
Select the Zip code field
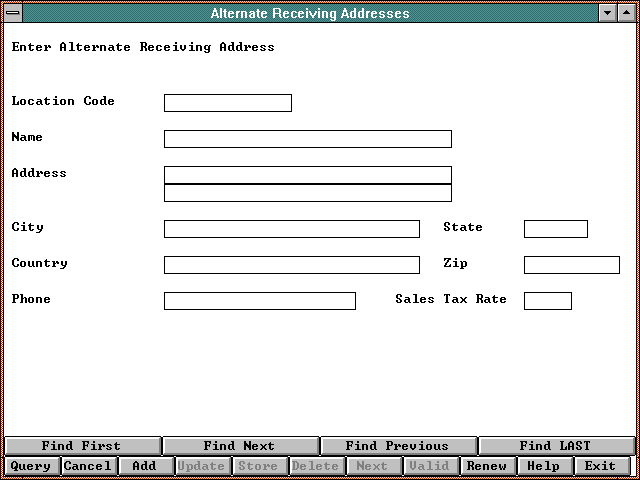[571, 265]
